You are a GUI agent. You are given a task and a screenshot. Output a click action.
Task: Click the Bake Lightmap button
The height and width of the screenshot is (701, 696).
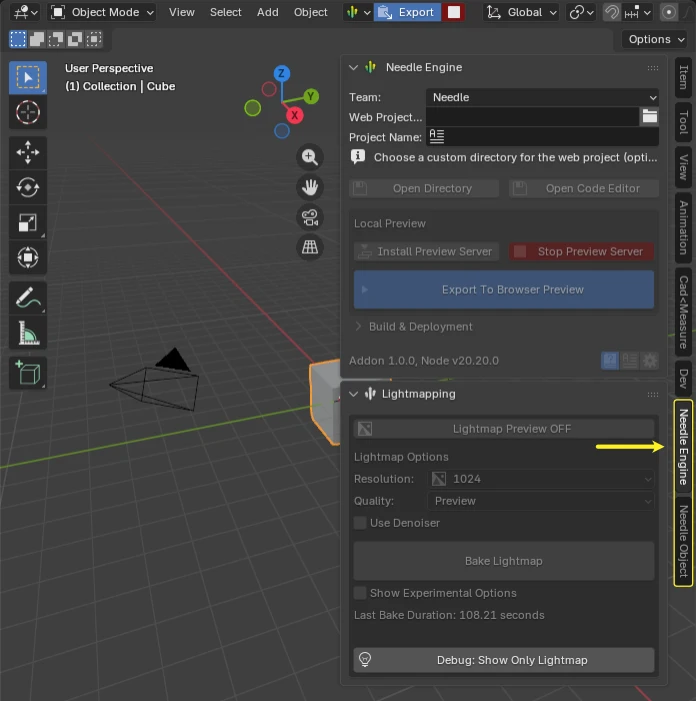click(x=504, y=561)
